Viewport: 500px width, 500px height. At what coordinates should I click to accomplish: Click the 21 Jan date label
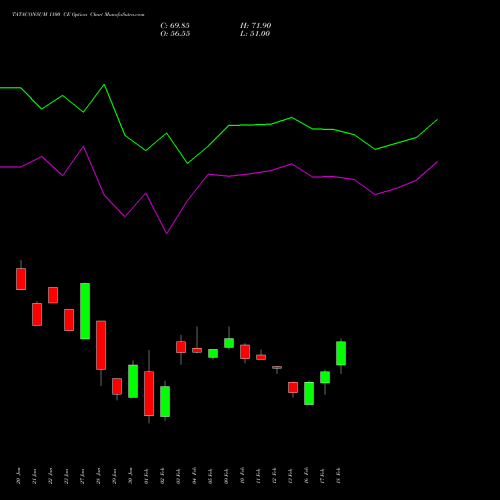[x=34, y=476]
